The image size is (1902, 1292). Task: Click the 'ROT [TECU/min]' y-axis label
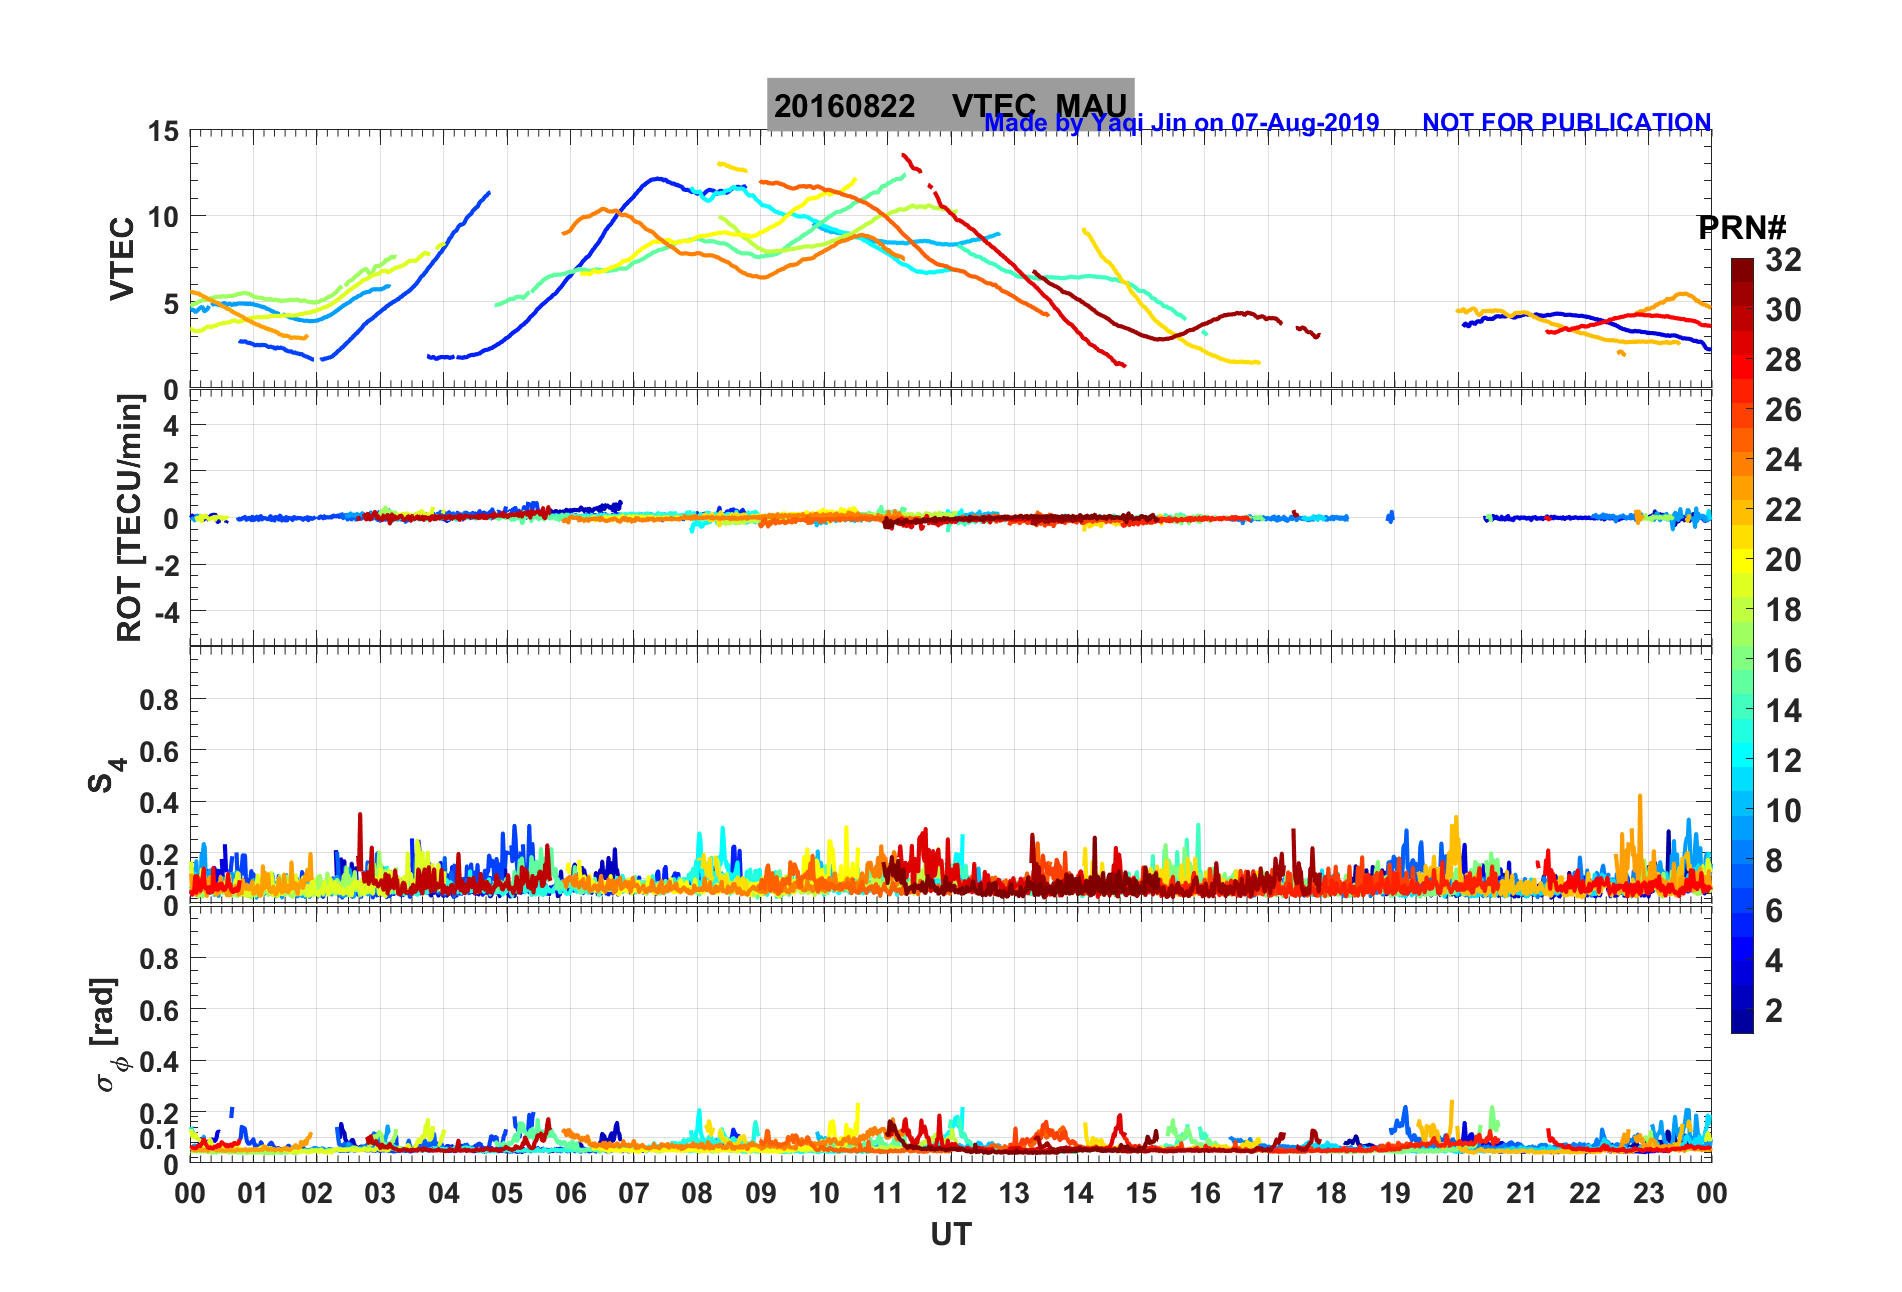click(x=129, y=517)
